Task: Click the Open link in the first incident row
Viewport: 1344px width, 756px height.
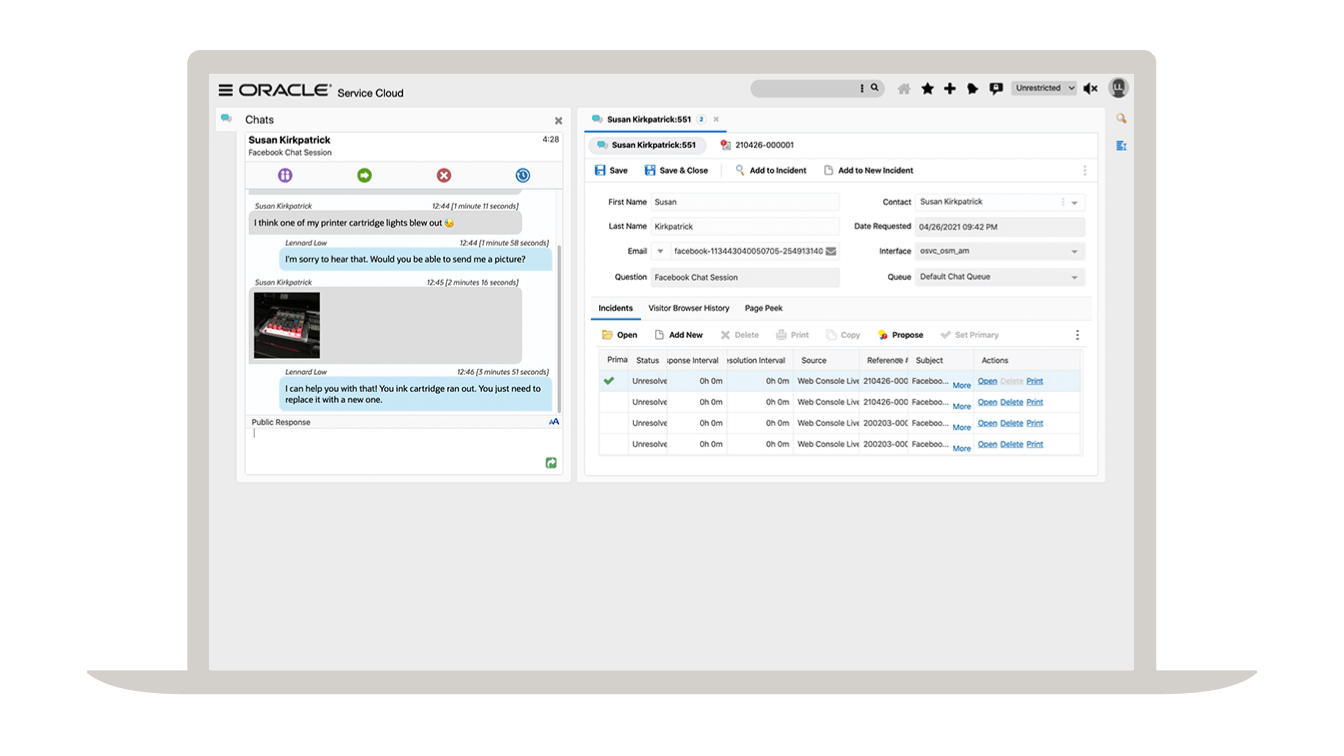Action: pyautogui.click(x=987, y=381)
